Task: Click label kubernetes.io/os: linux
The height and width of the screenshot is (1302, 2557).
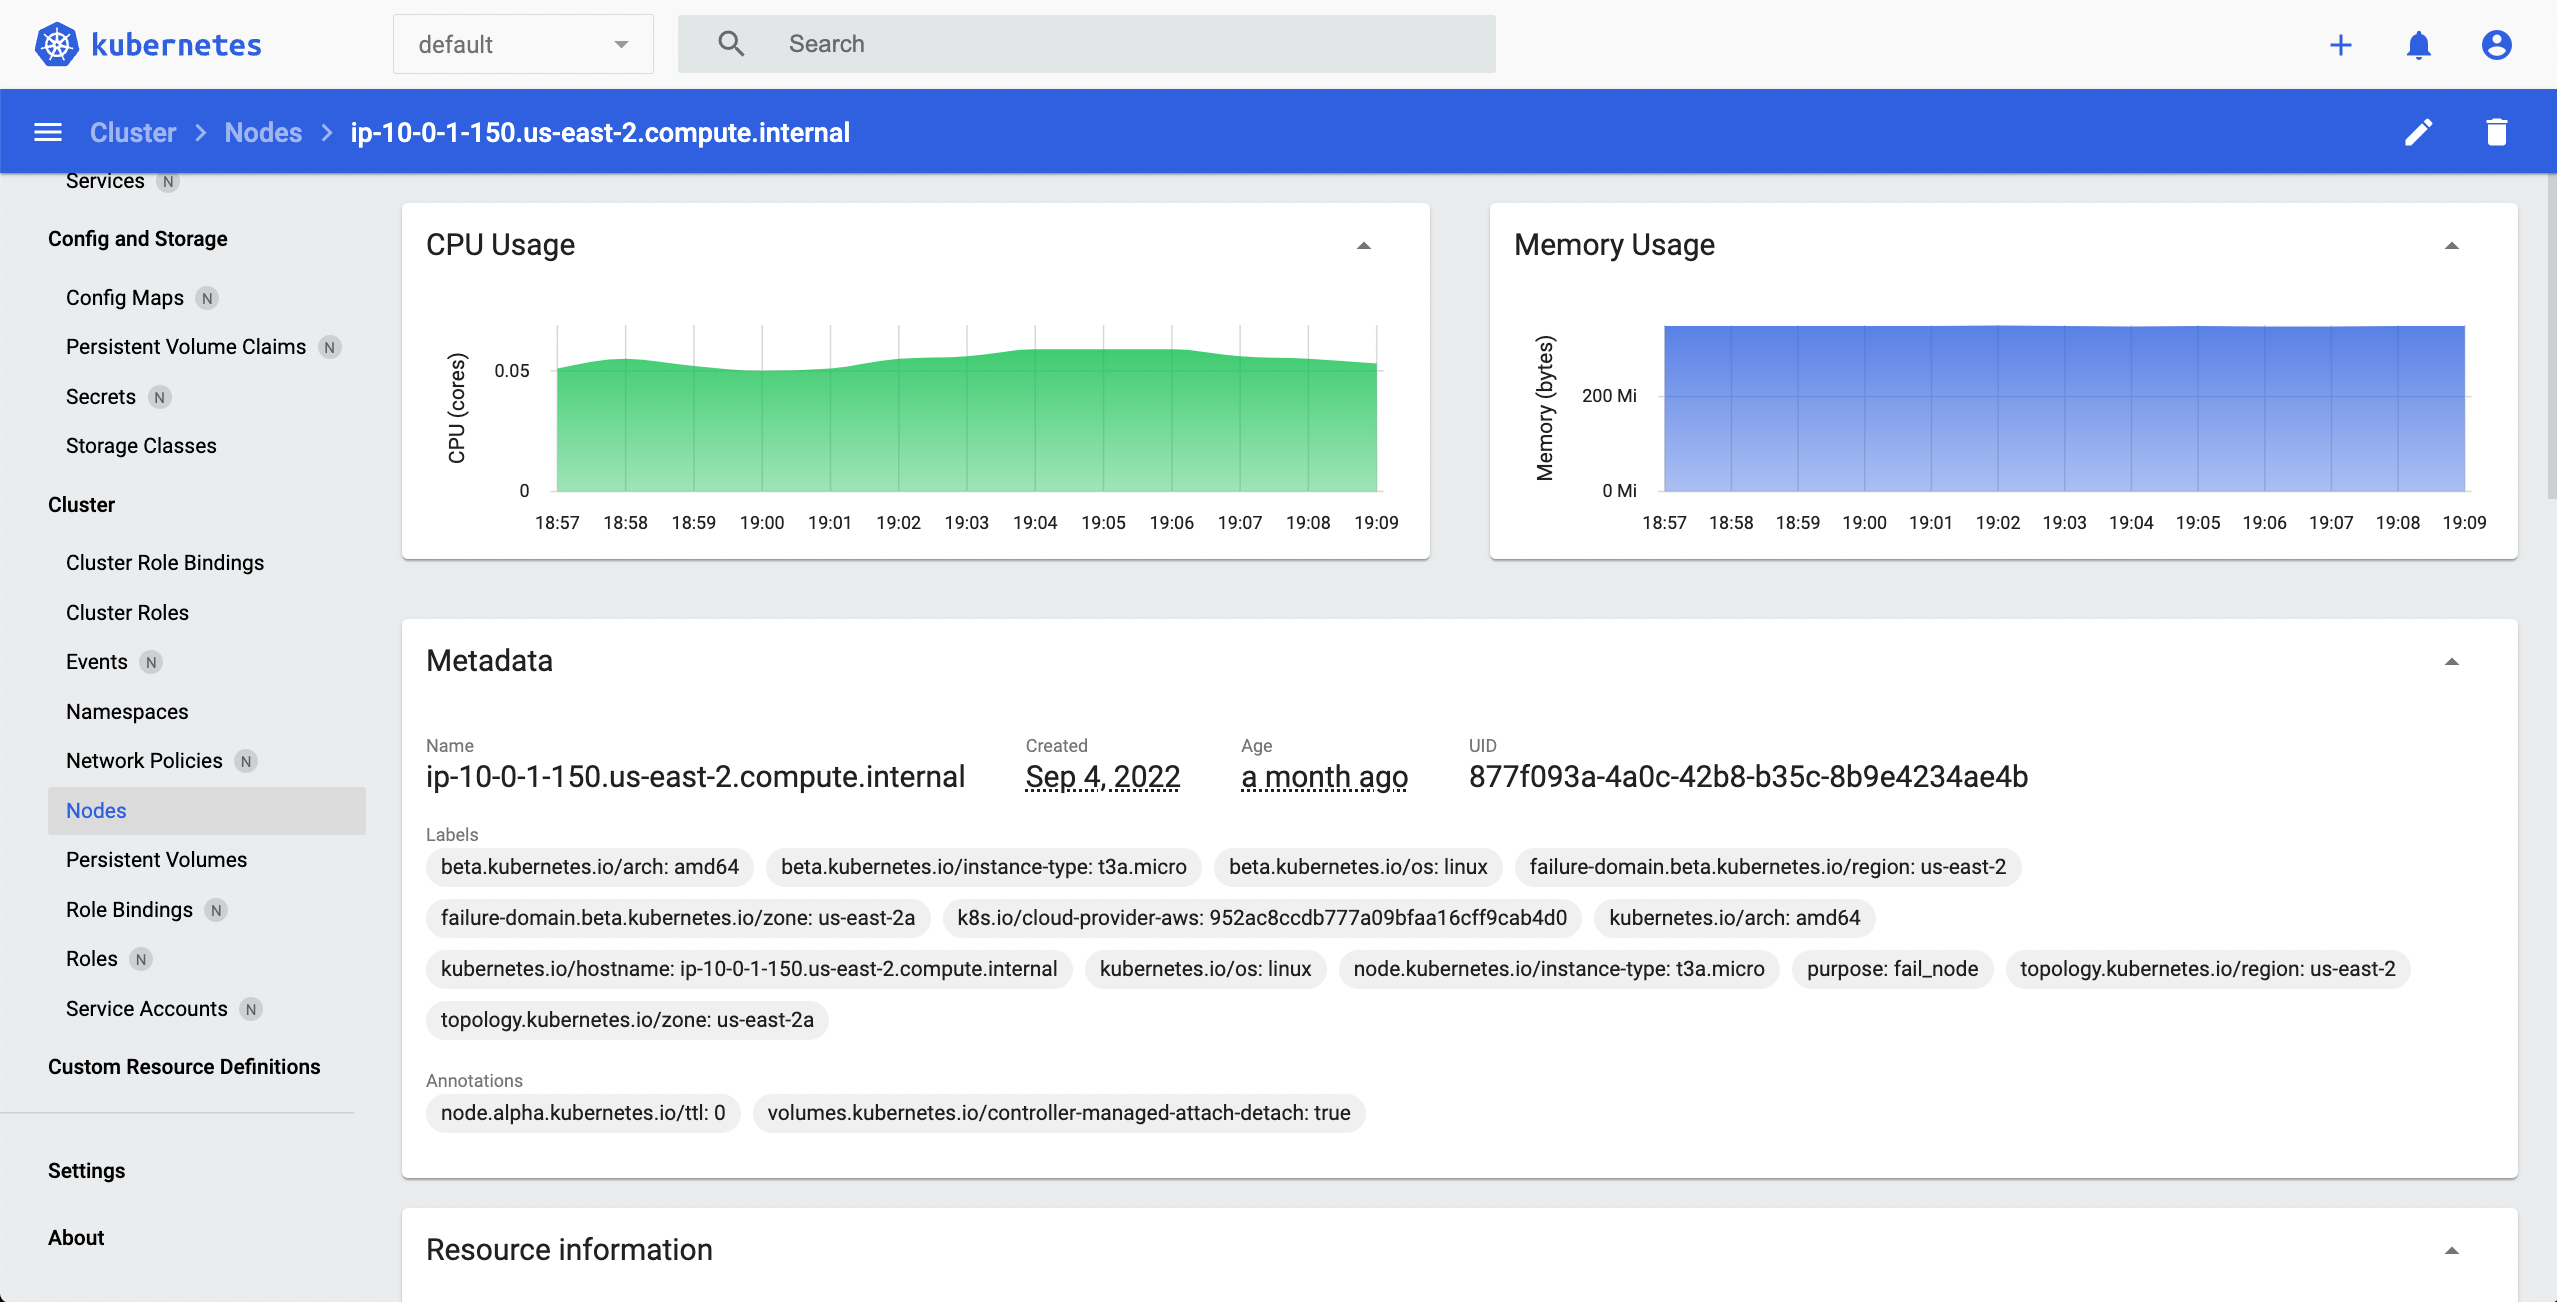Action: pos(1205,969)
